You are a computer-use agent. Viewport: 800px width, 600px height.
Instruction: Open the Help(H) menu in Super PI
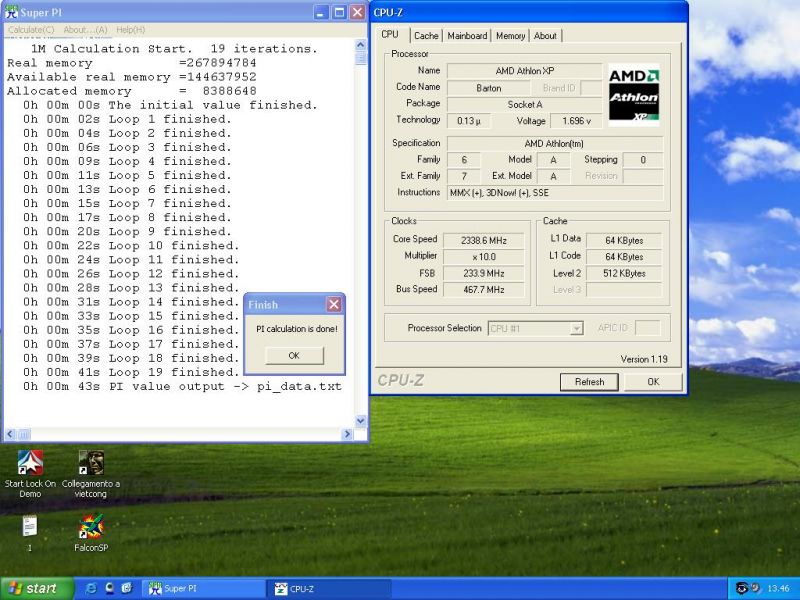pyautogui.click(x=131, y=30)
